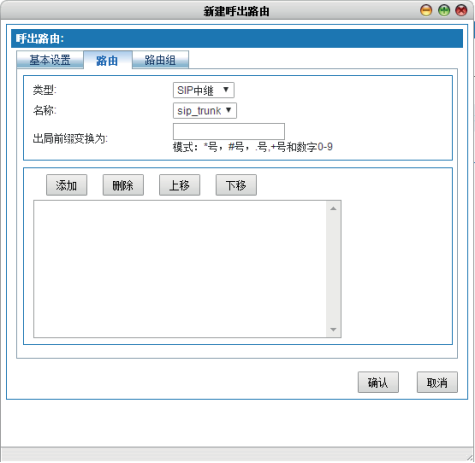The image size is (475, 463).
Task: Open the 类型 dropdown showing SIP中继
Action: point(204,90)
